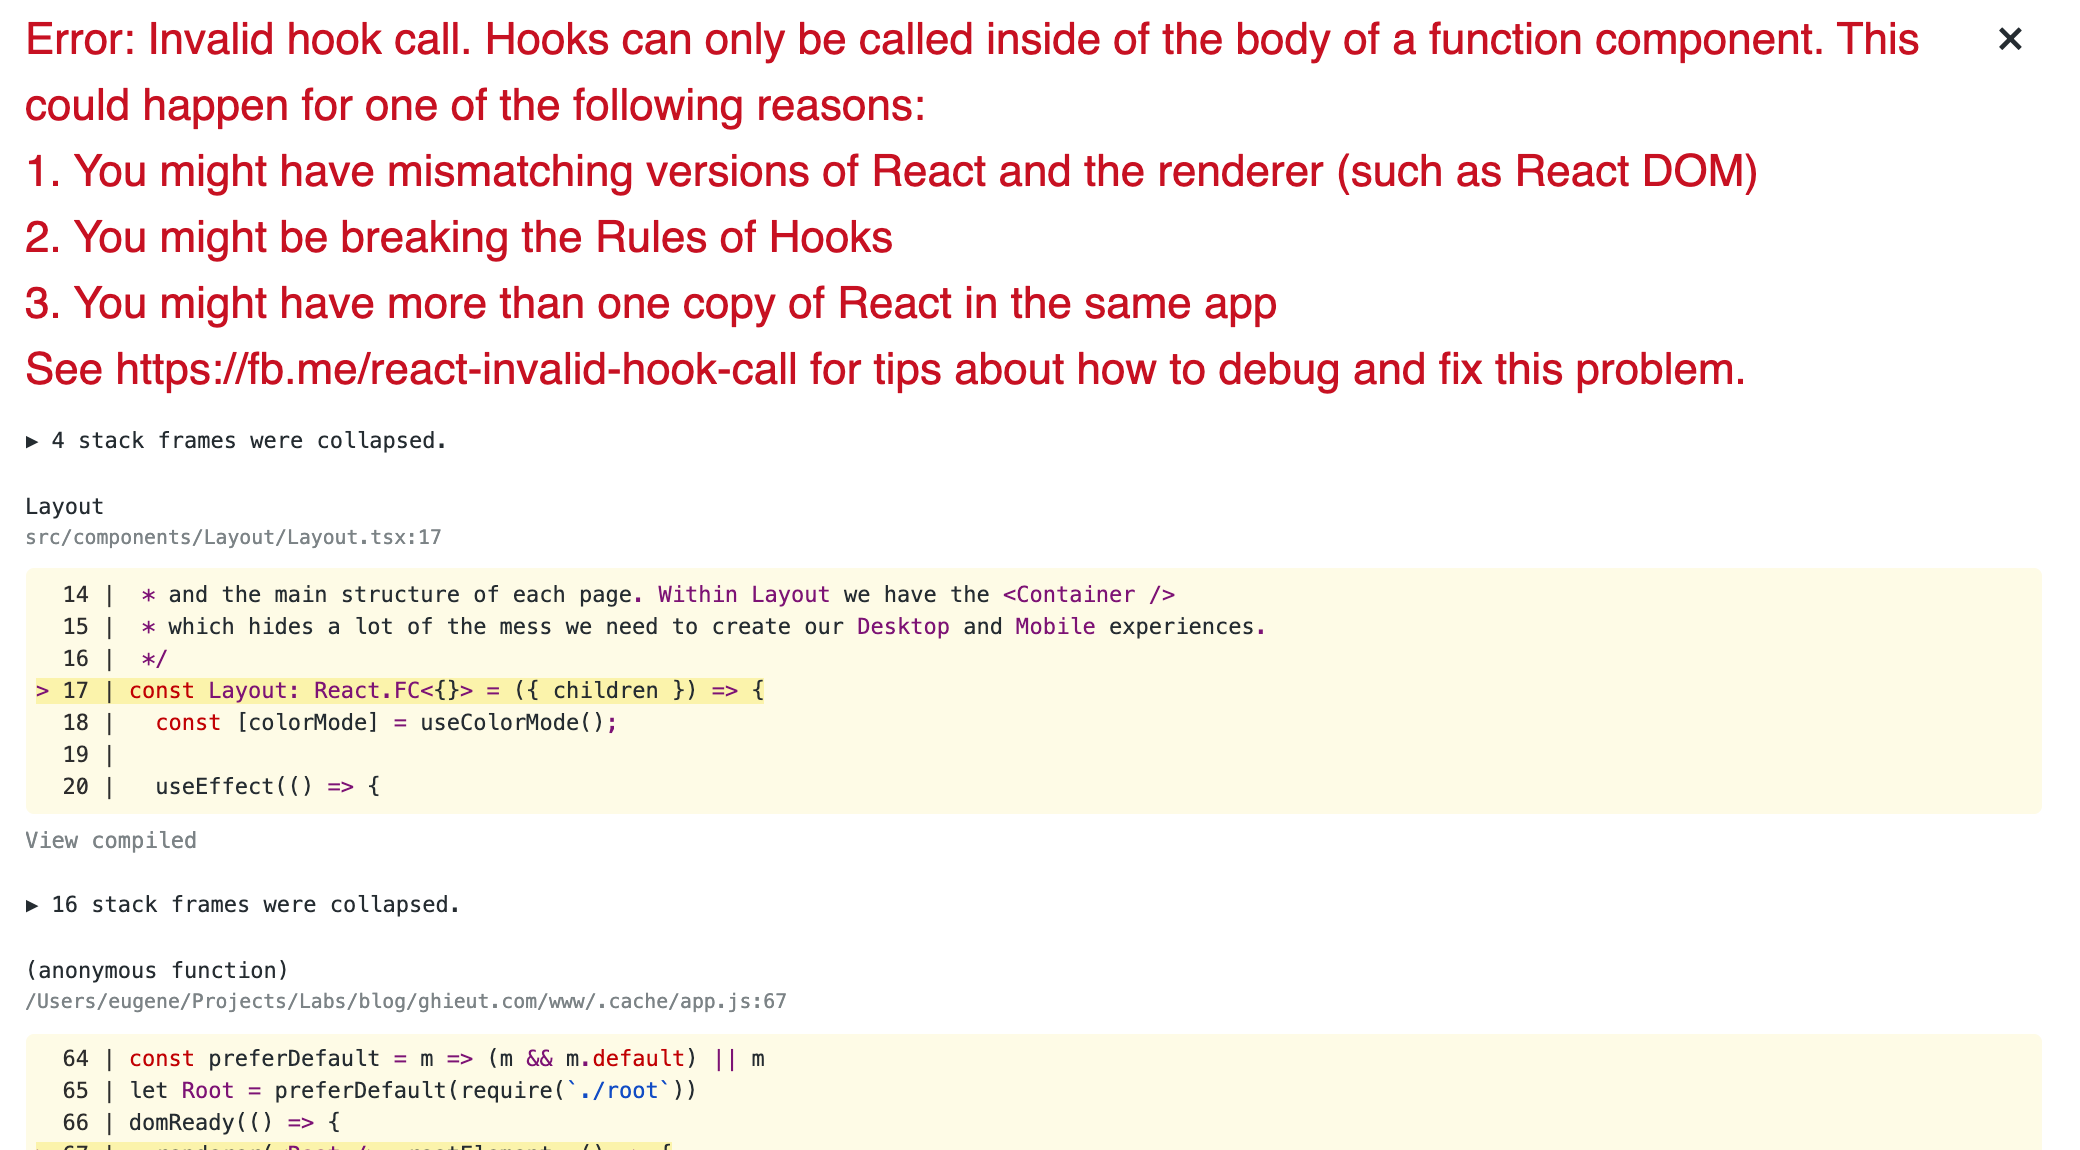Open the src/components/Layout/Layout.tsx:17 file path
The image size is (2080, 1150).
233,537
